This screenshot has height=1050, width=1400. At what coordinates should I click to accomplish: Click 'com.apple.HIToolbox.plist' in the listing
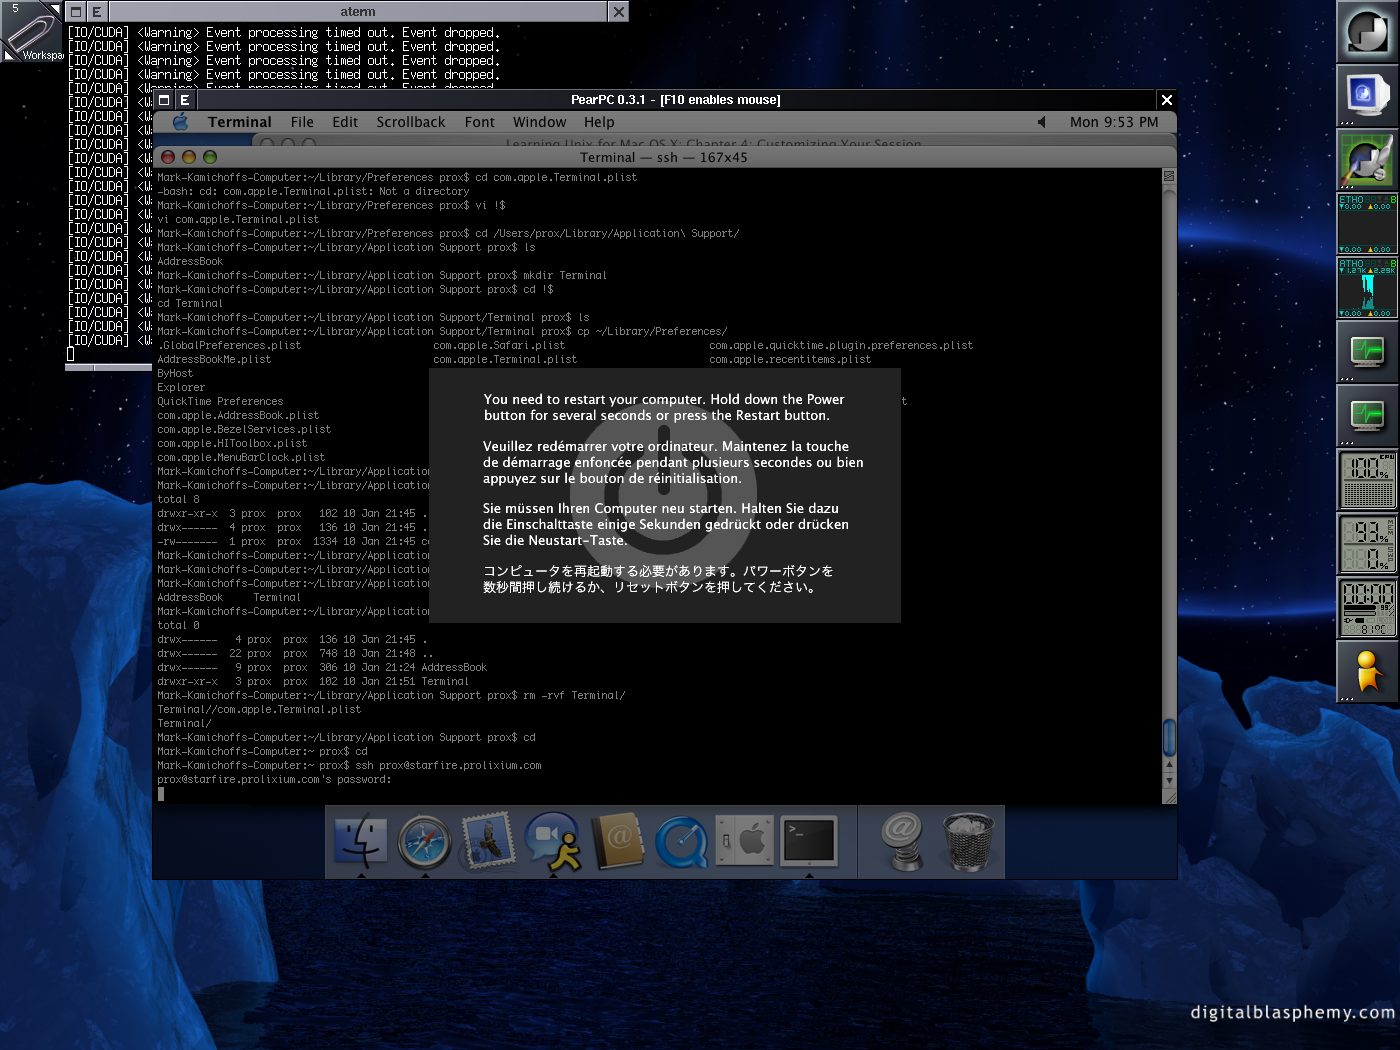coord(232,444)
